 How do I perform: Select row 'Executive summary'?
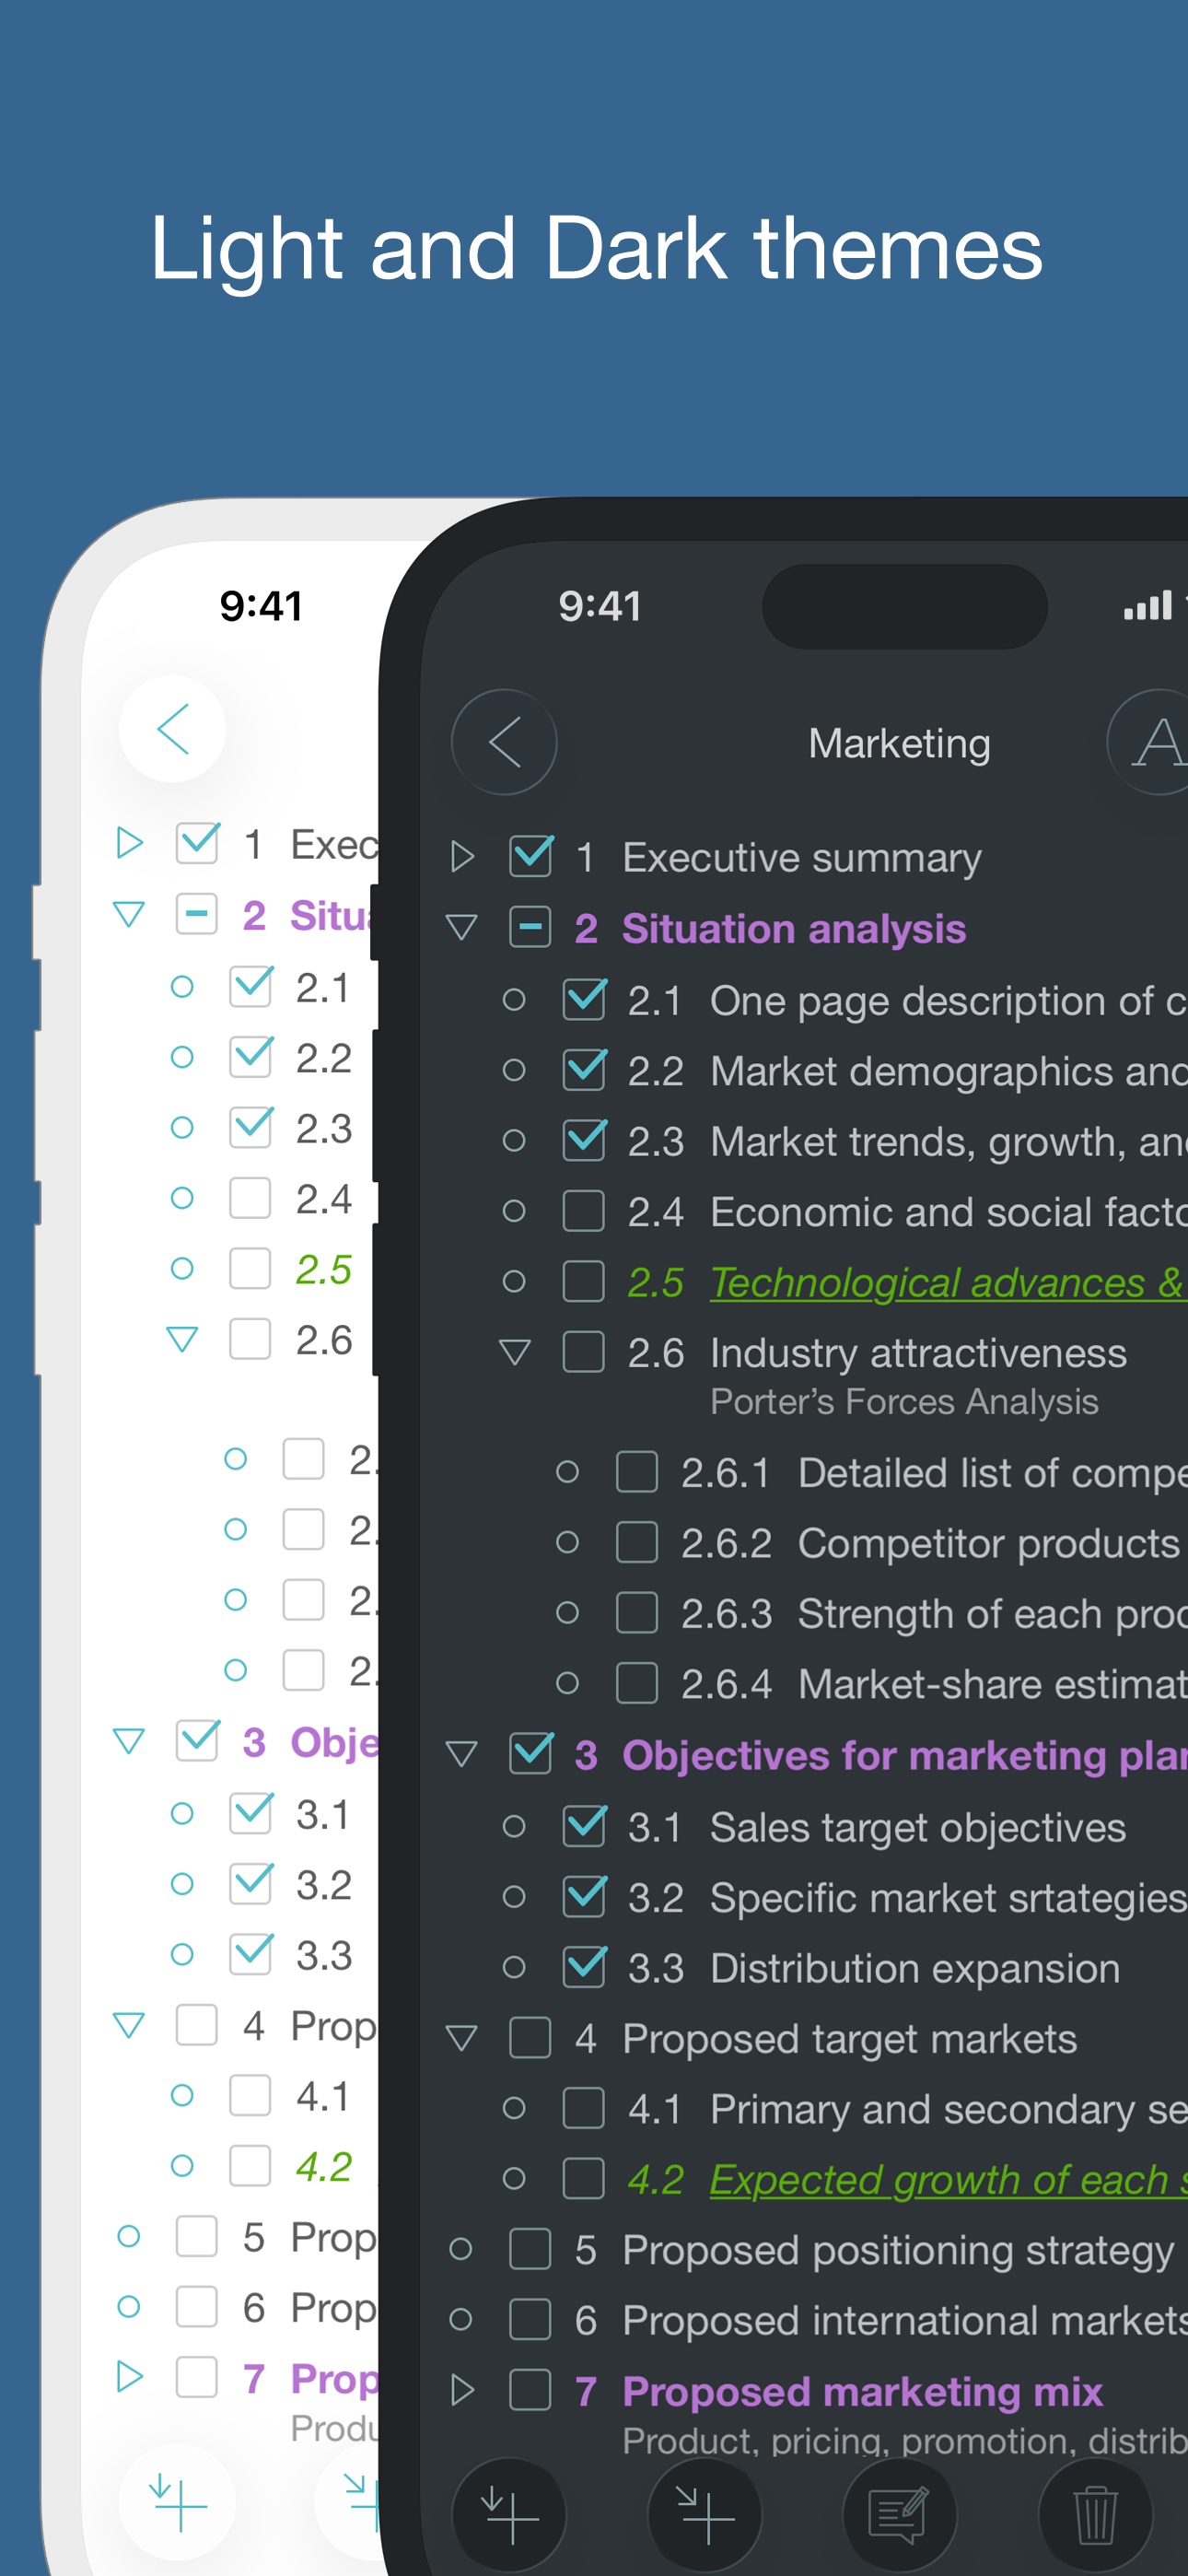802,857
